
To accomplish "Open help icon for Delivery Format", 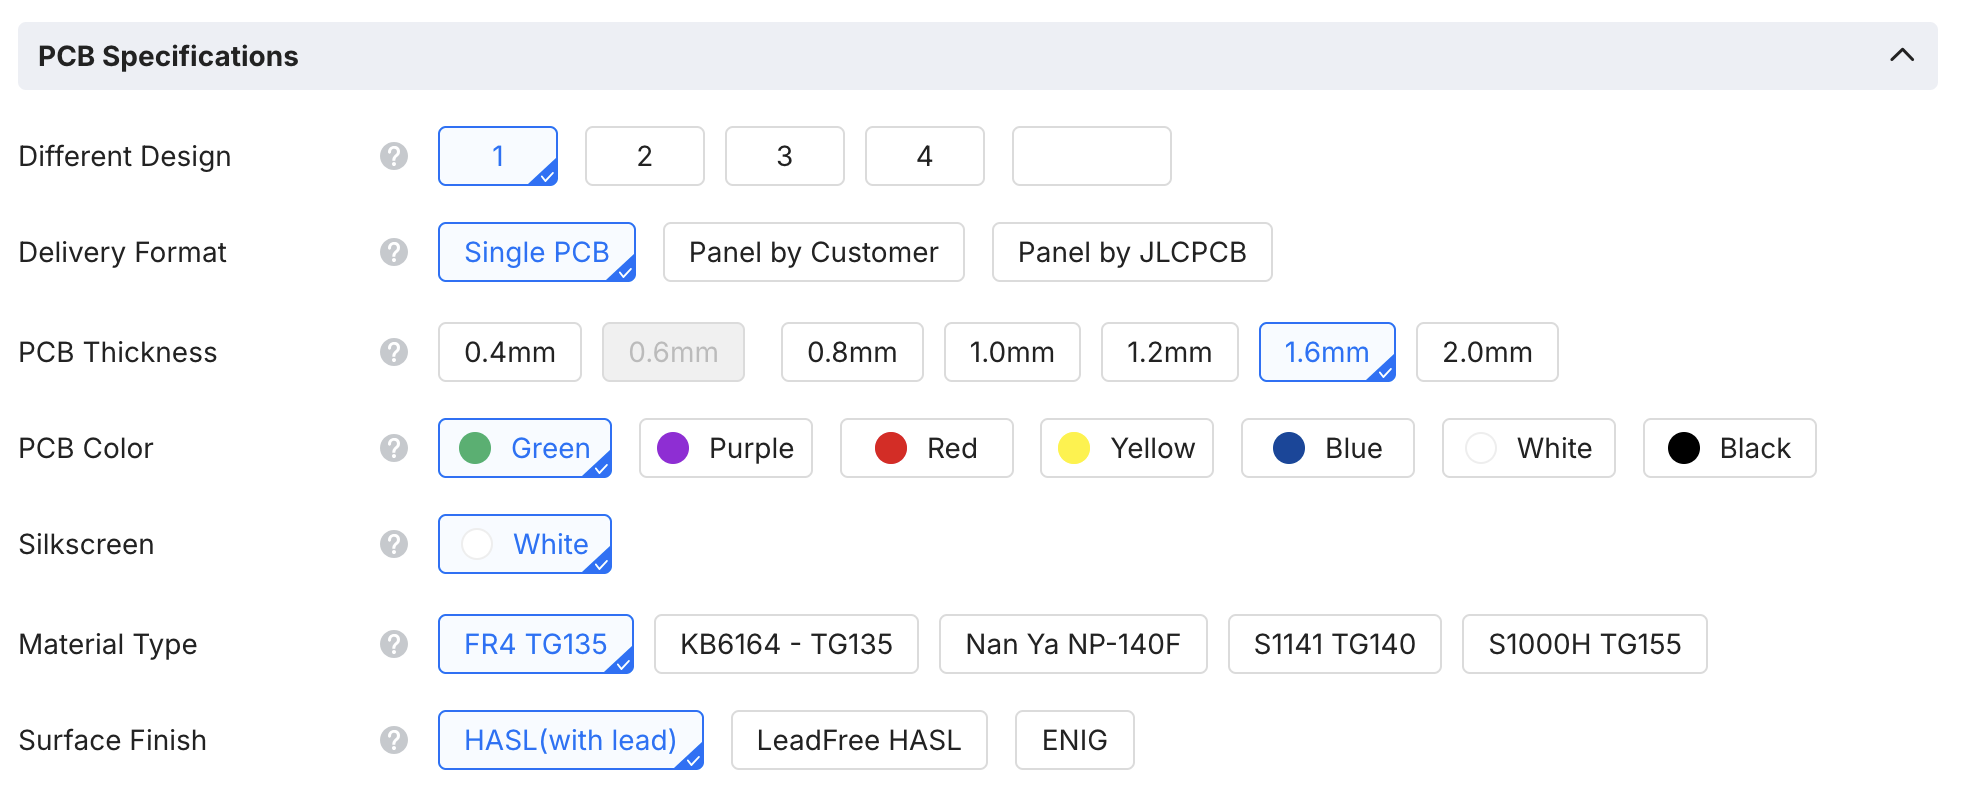I will (394, 252).
